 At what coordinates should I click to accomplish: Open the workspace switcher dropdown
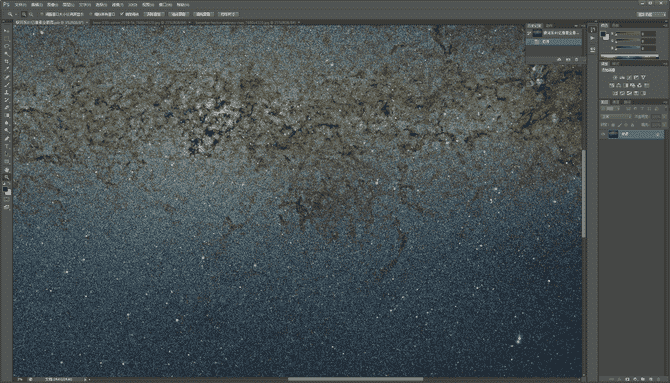[x=651, y=14]
